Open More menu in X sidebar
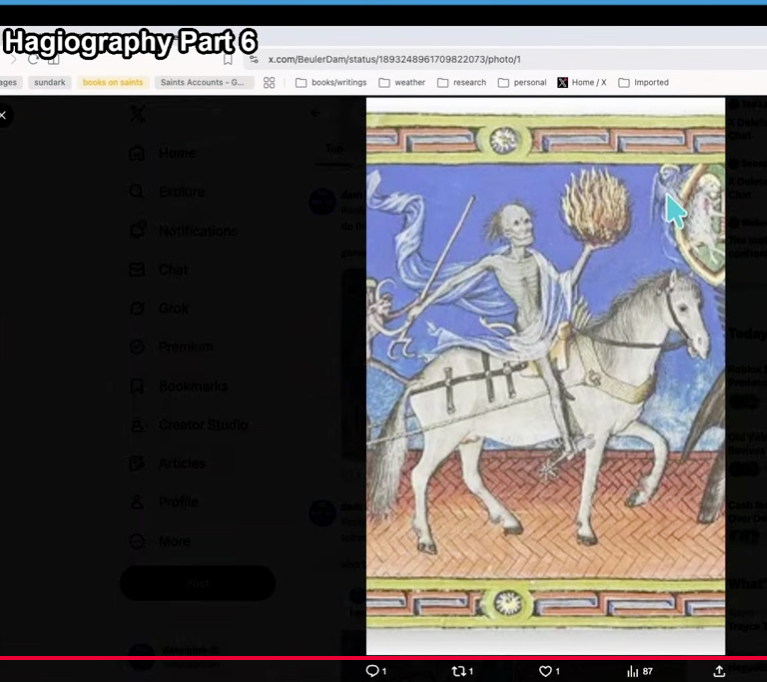Viewport: 767px width, 682px height. click(159, 541)
